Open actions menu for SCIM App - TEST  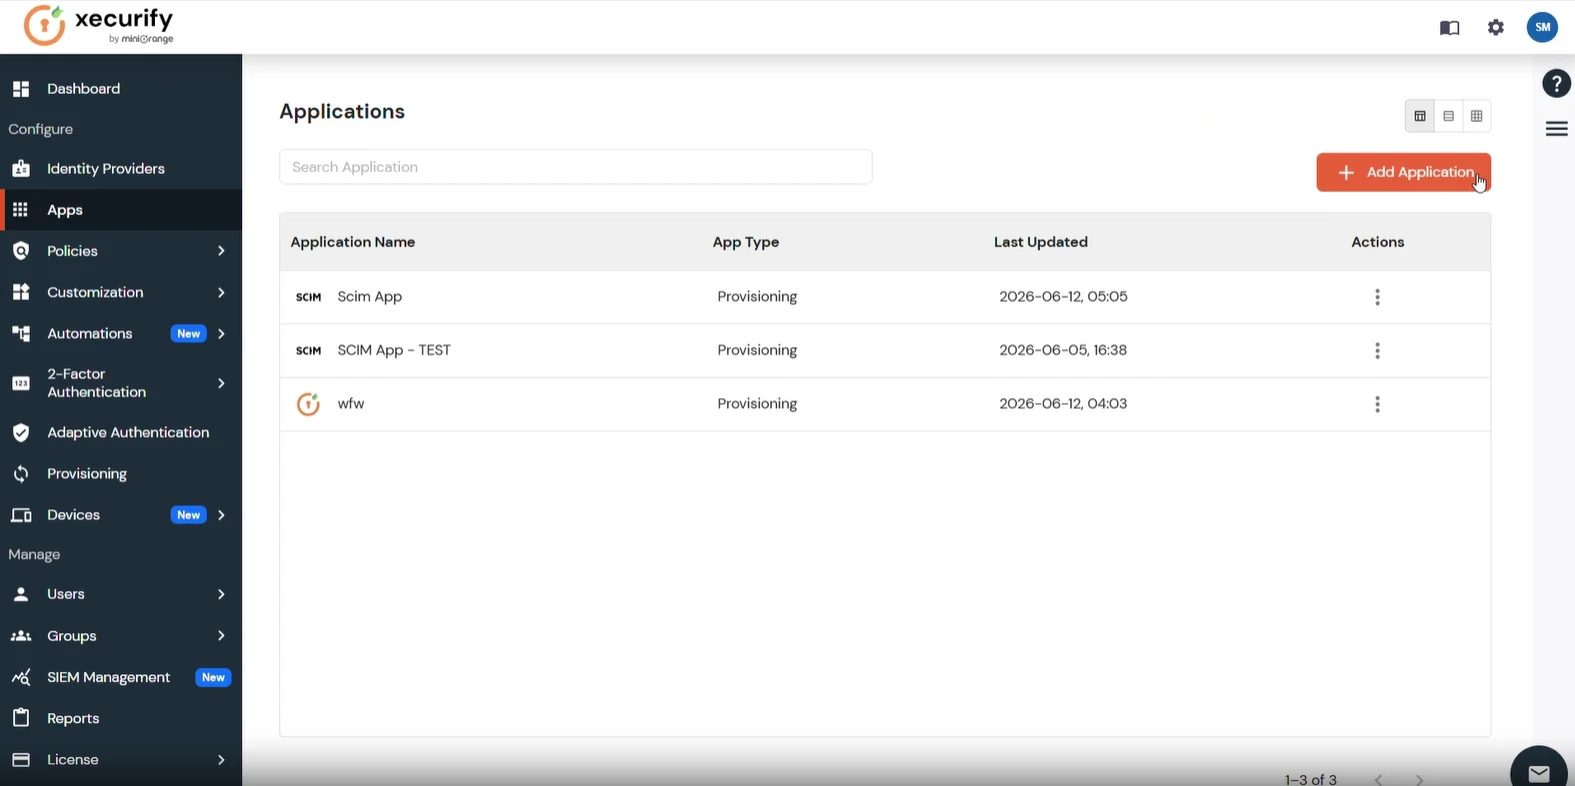(1378, 351)
